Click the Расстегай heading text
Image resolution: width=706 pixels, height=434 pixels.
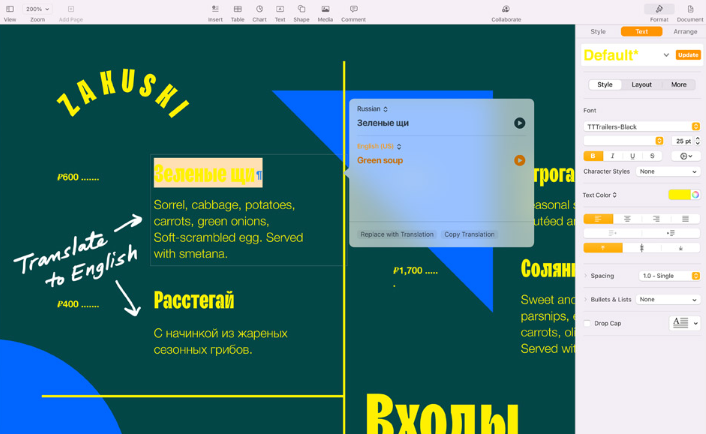click(x=194, y=300)
